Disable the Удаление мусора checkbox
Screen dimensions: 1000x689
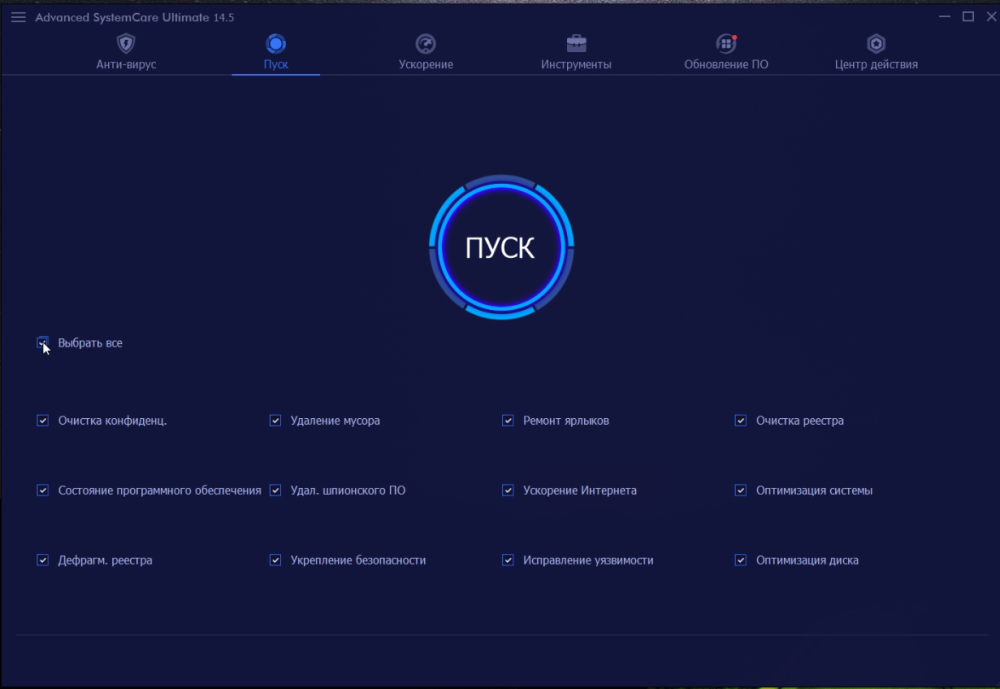pyautogui.click(x=275, y=421)
